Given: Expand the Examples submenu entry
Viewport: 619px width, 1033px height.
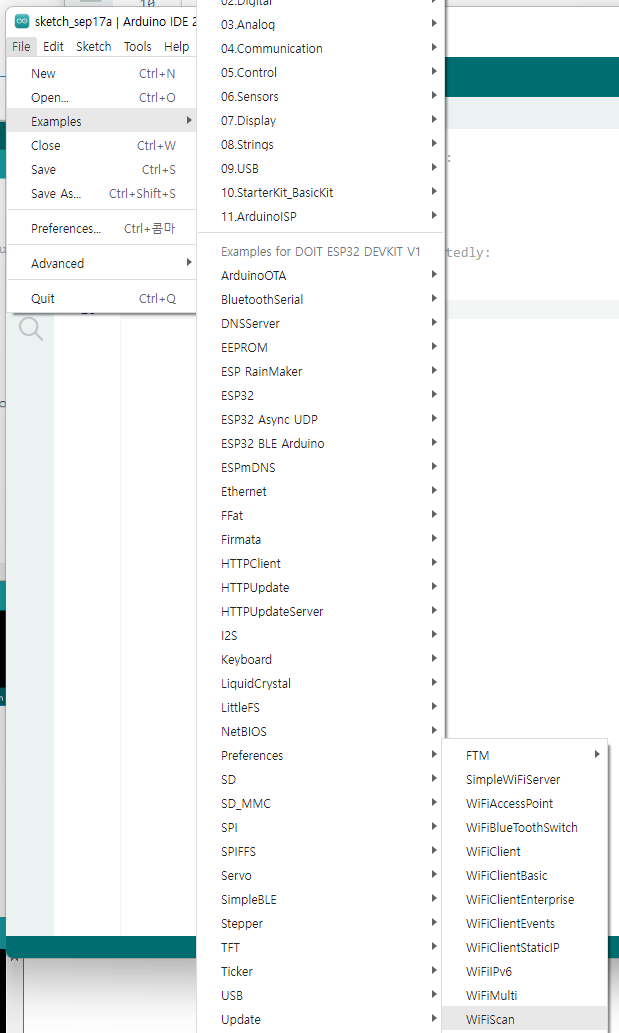Looking at the screenshot, I should (101, 121).
